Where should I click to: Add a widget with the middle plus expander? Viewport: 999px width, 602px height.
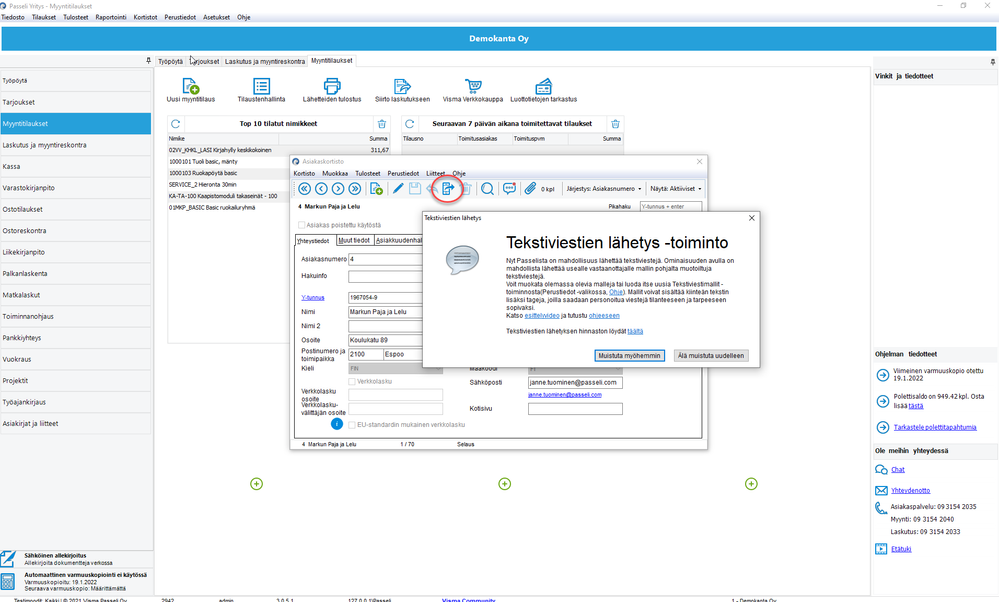click(x=505, y=484)
